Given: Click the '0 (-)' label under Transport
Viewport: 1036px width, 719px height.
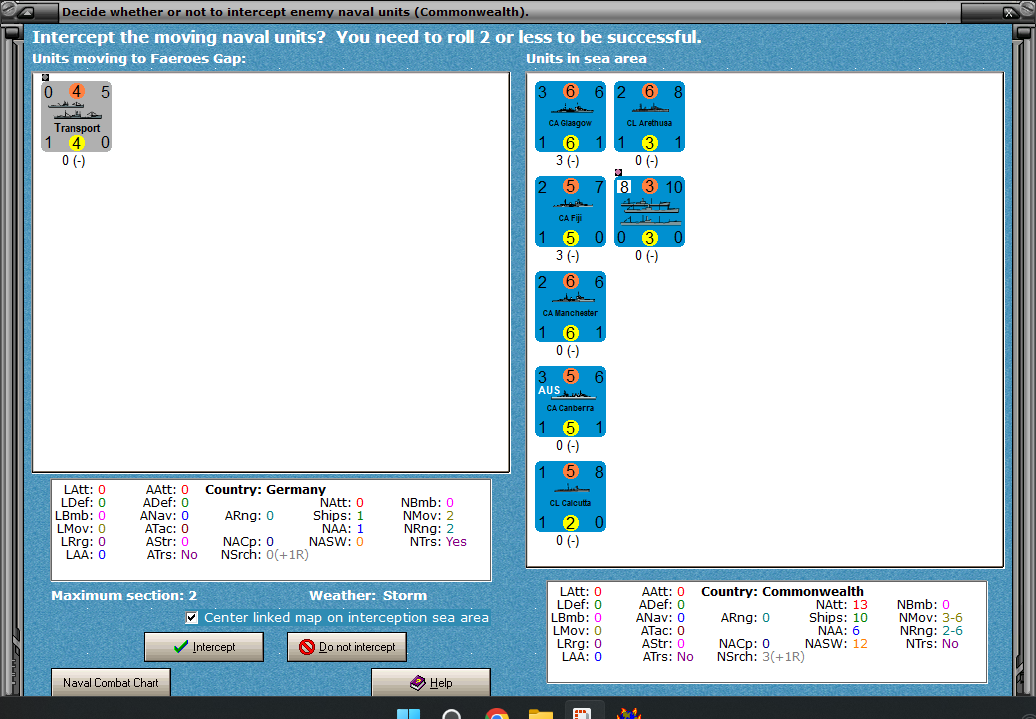Looking at the screenshot, I should point(73,161).
